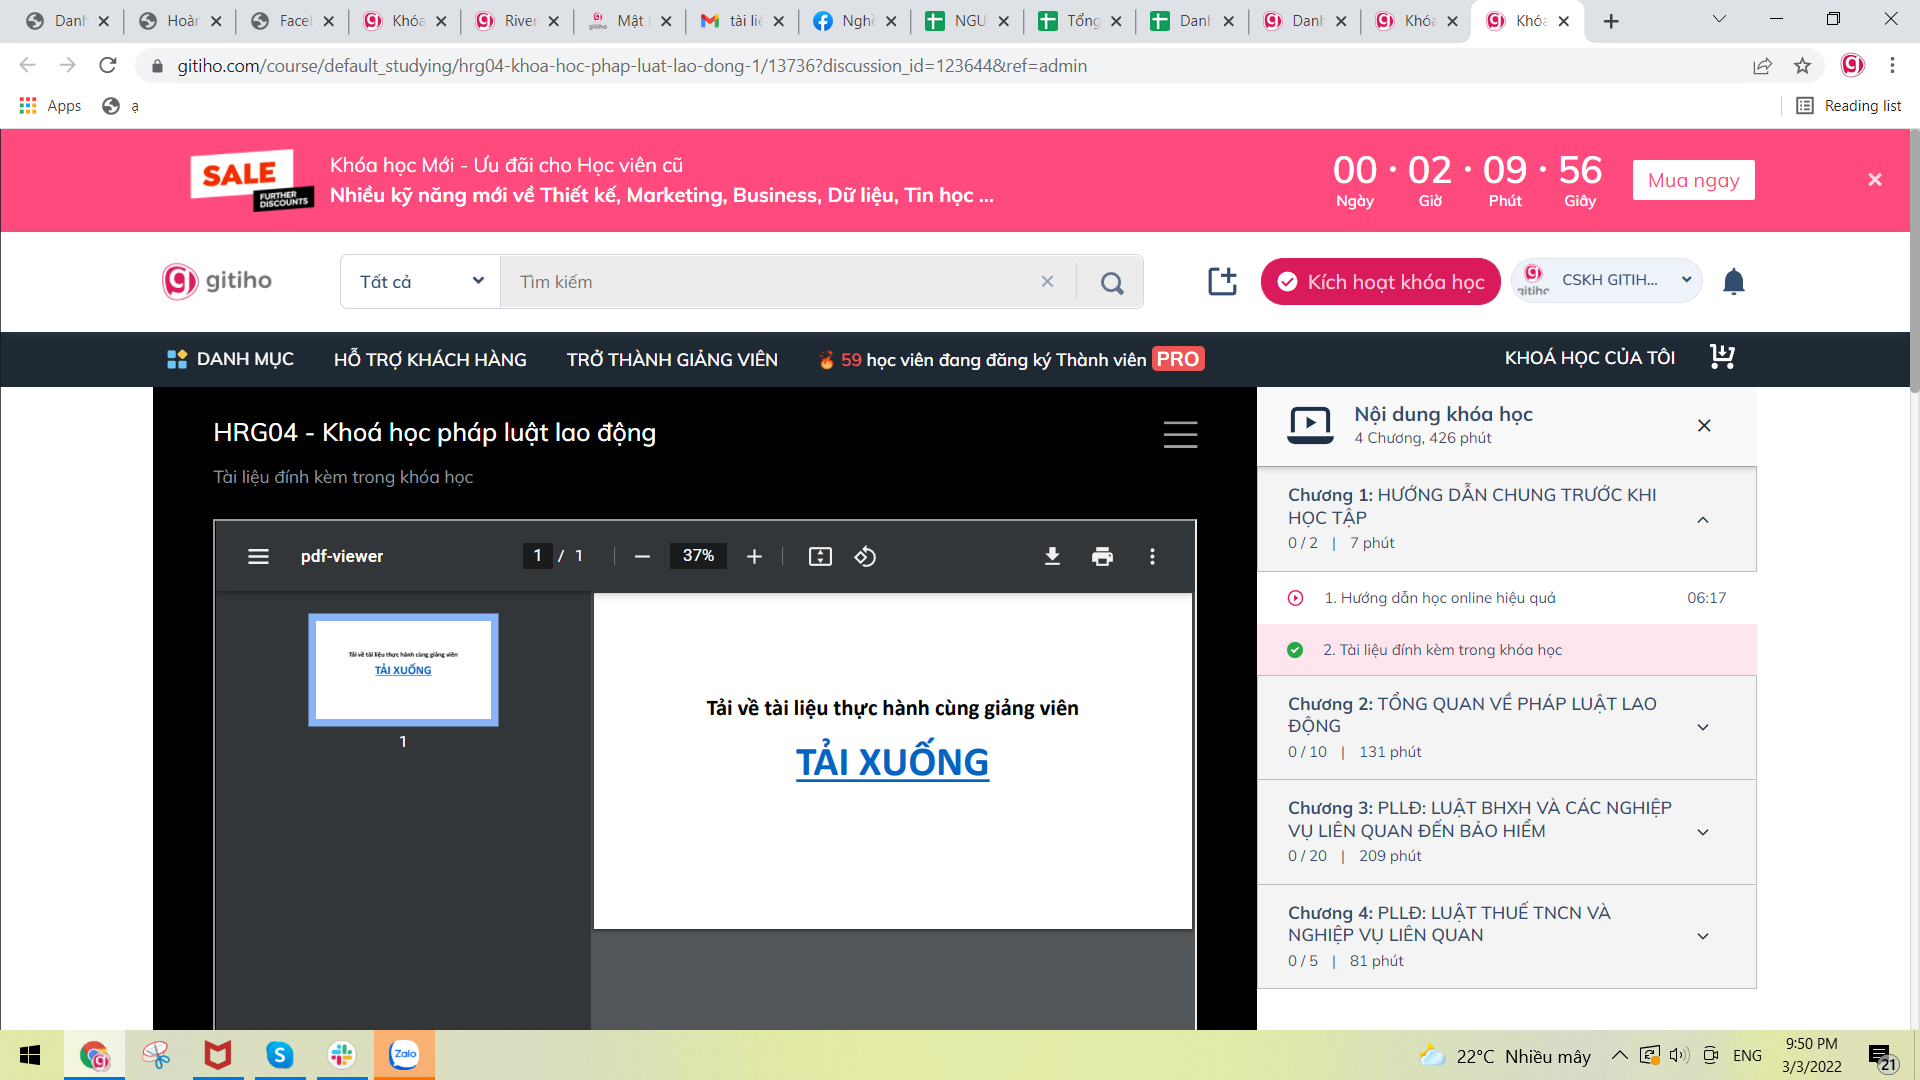This screenshot has height=1080, width=1920.
Task: Download the PDF file
Action: point(1052,556)
